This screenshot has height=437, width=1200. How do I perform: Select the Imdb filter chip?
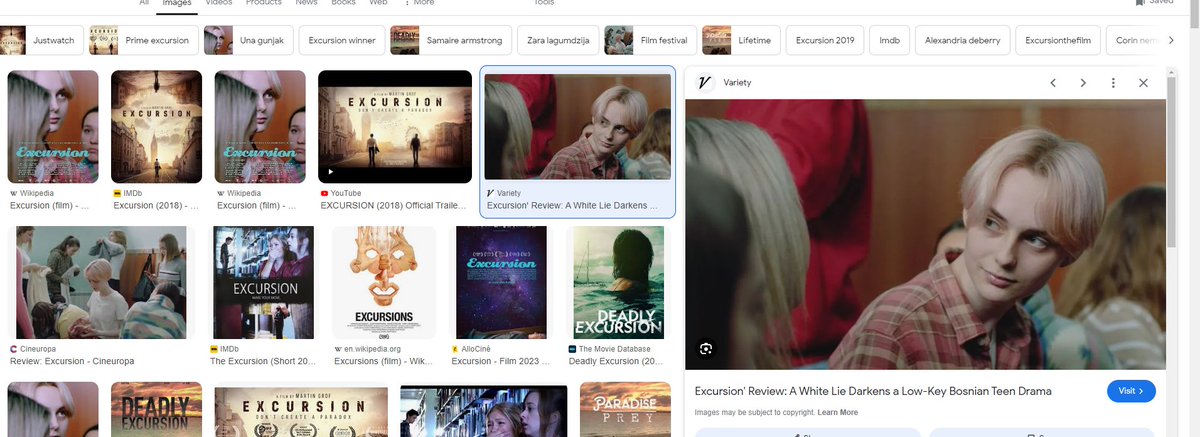(x=889, y=40)
